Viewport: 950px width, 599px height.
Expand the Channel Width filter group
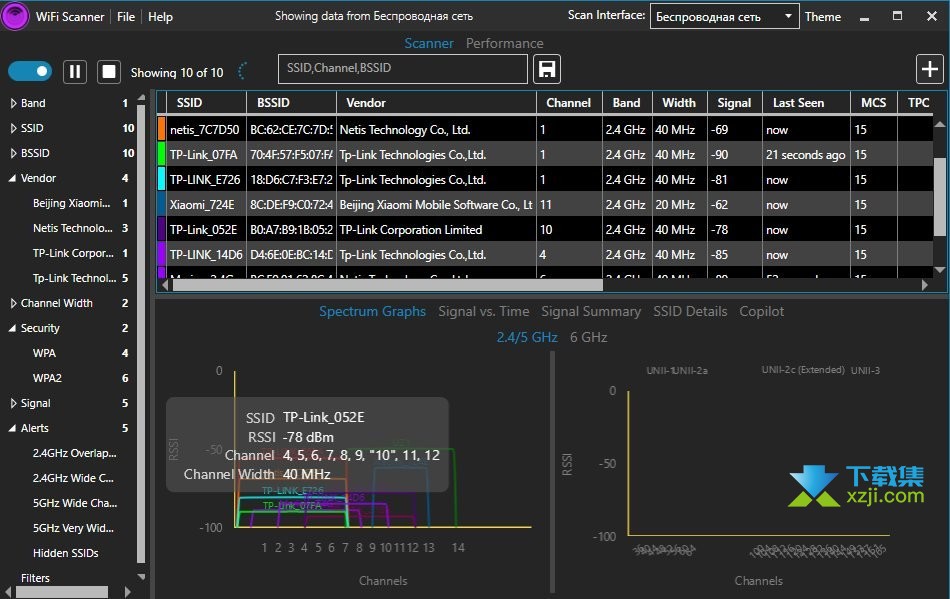pyautogui.click(x=13, y=303)
